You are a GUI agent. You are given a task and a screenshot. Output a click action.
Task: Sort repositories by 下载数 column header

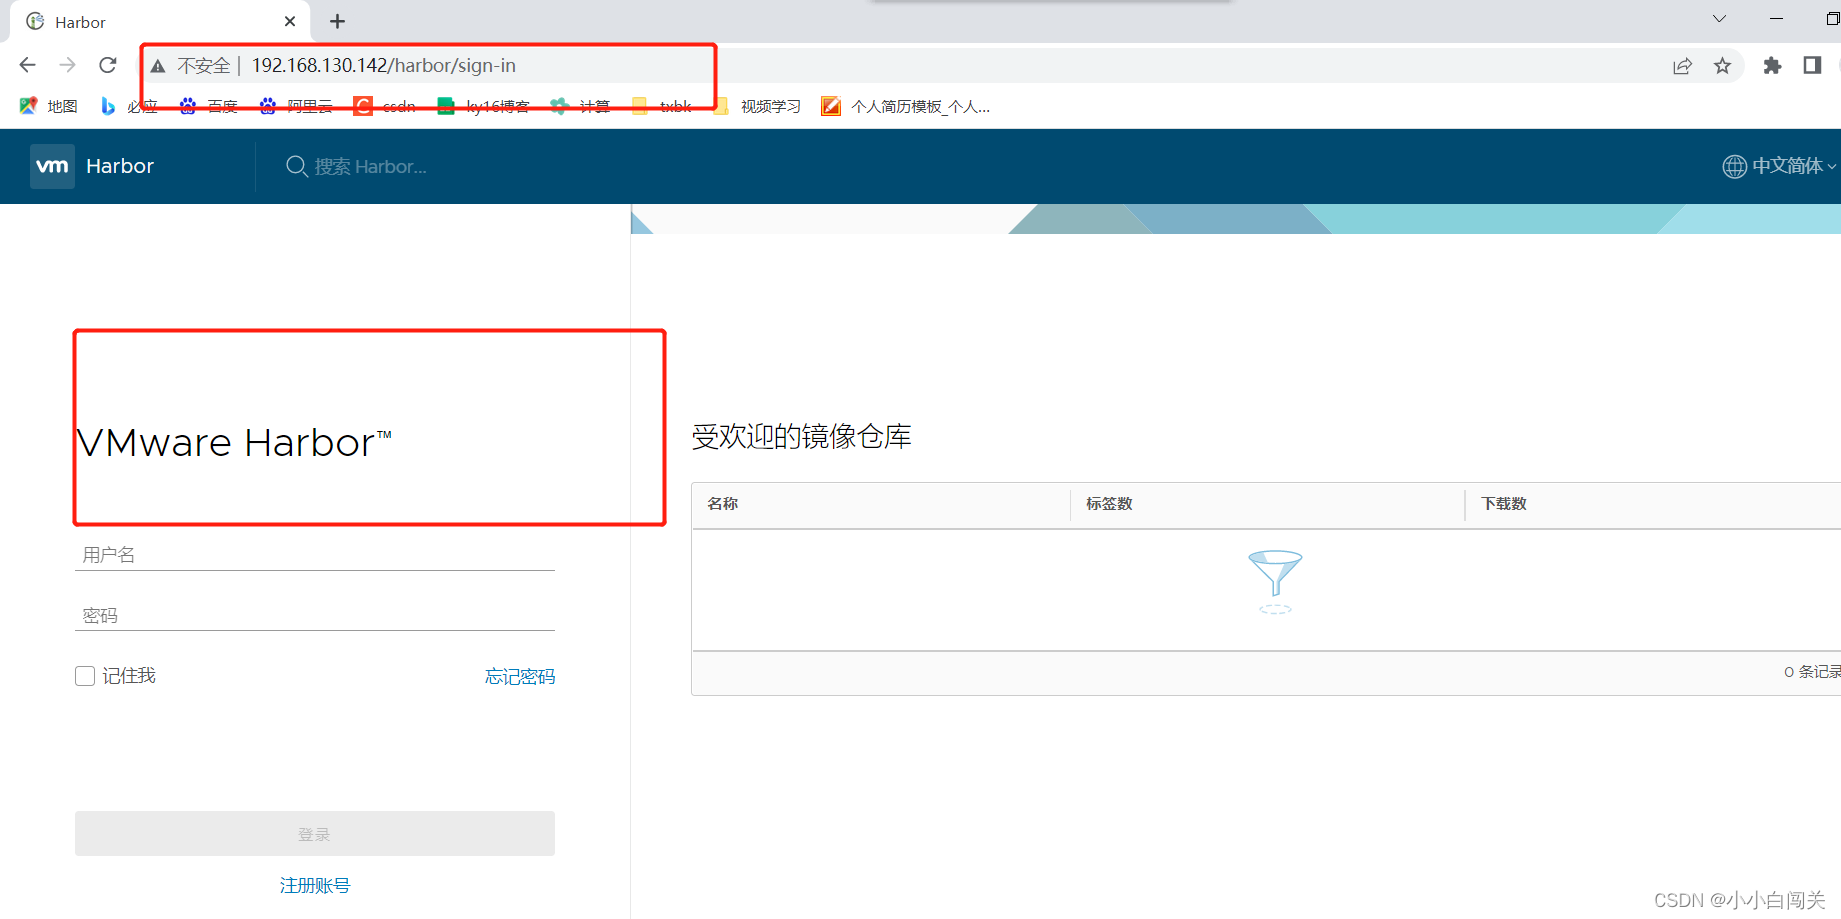tap(1504, 504)
